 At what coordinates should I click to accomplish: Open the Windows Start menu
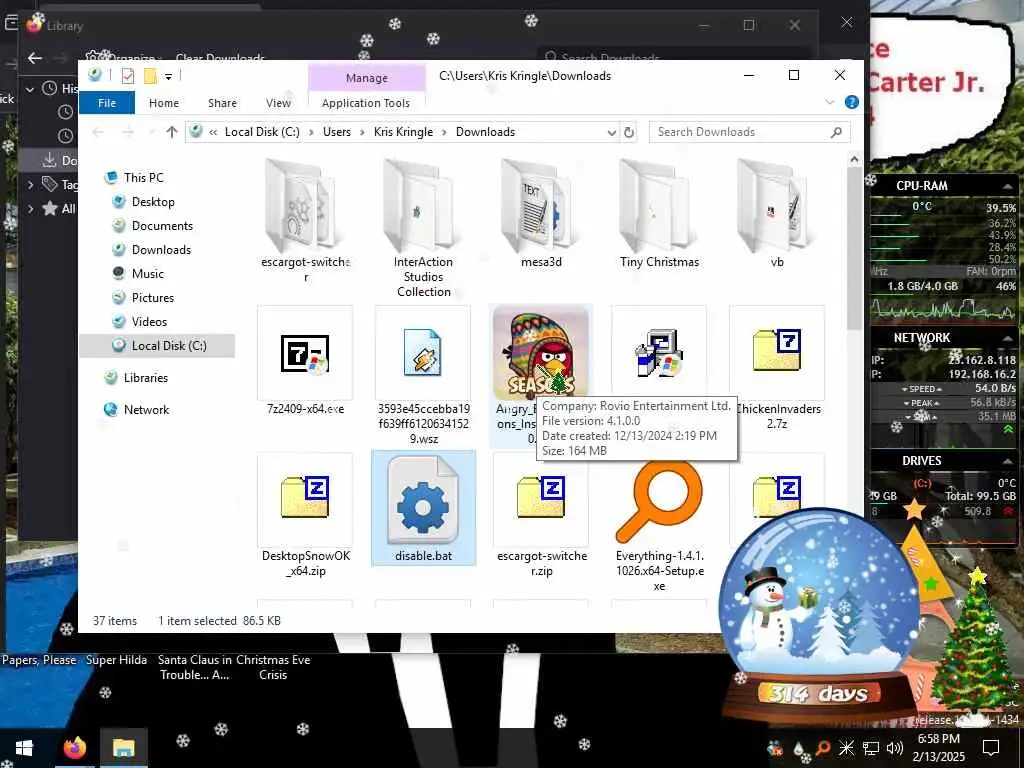click(x=24, y=748)
